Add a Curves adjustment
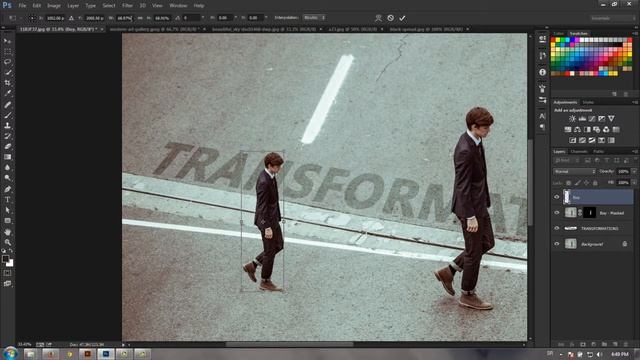The height and width of the screenshot is (360, 640). click(x=592, y=119)
